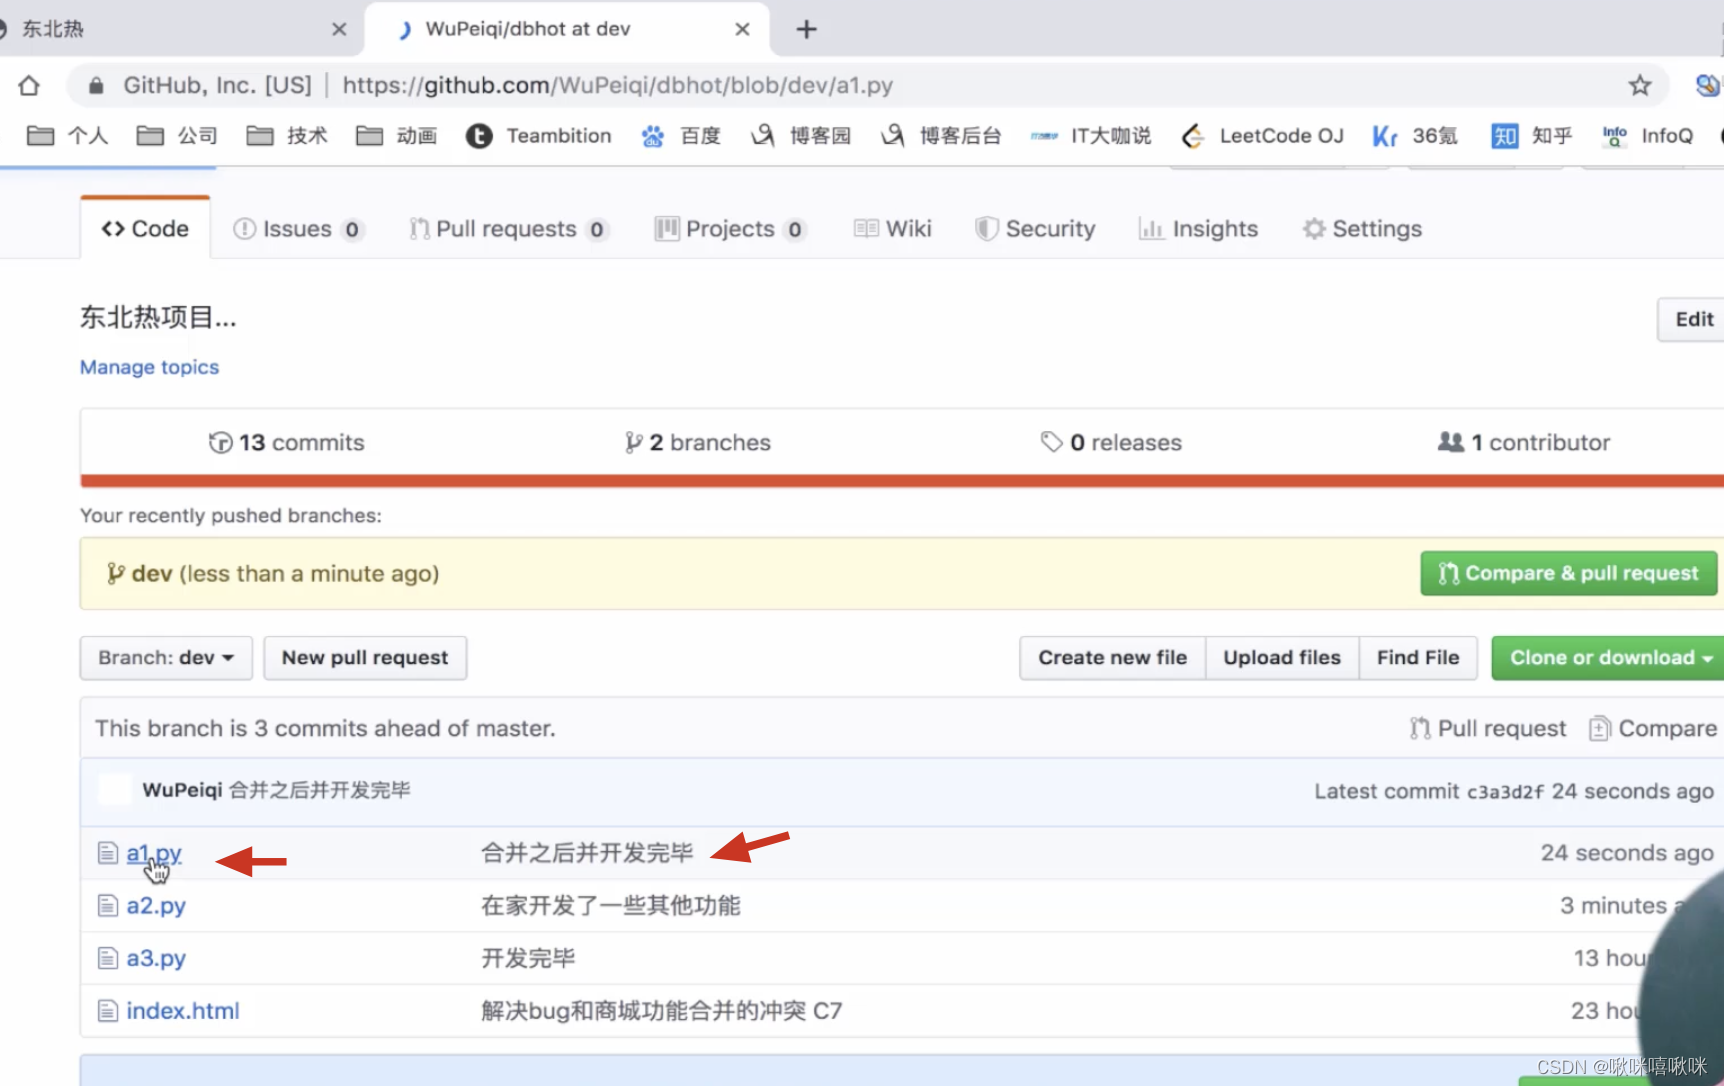The width and height of the screenshot is (1724, 1086).
Task: Close the WuPeiqi/dbhot tab
Action: click(x=742, y=29)
